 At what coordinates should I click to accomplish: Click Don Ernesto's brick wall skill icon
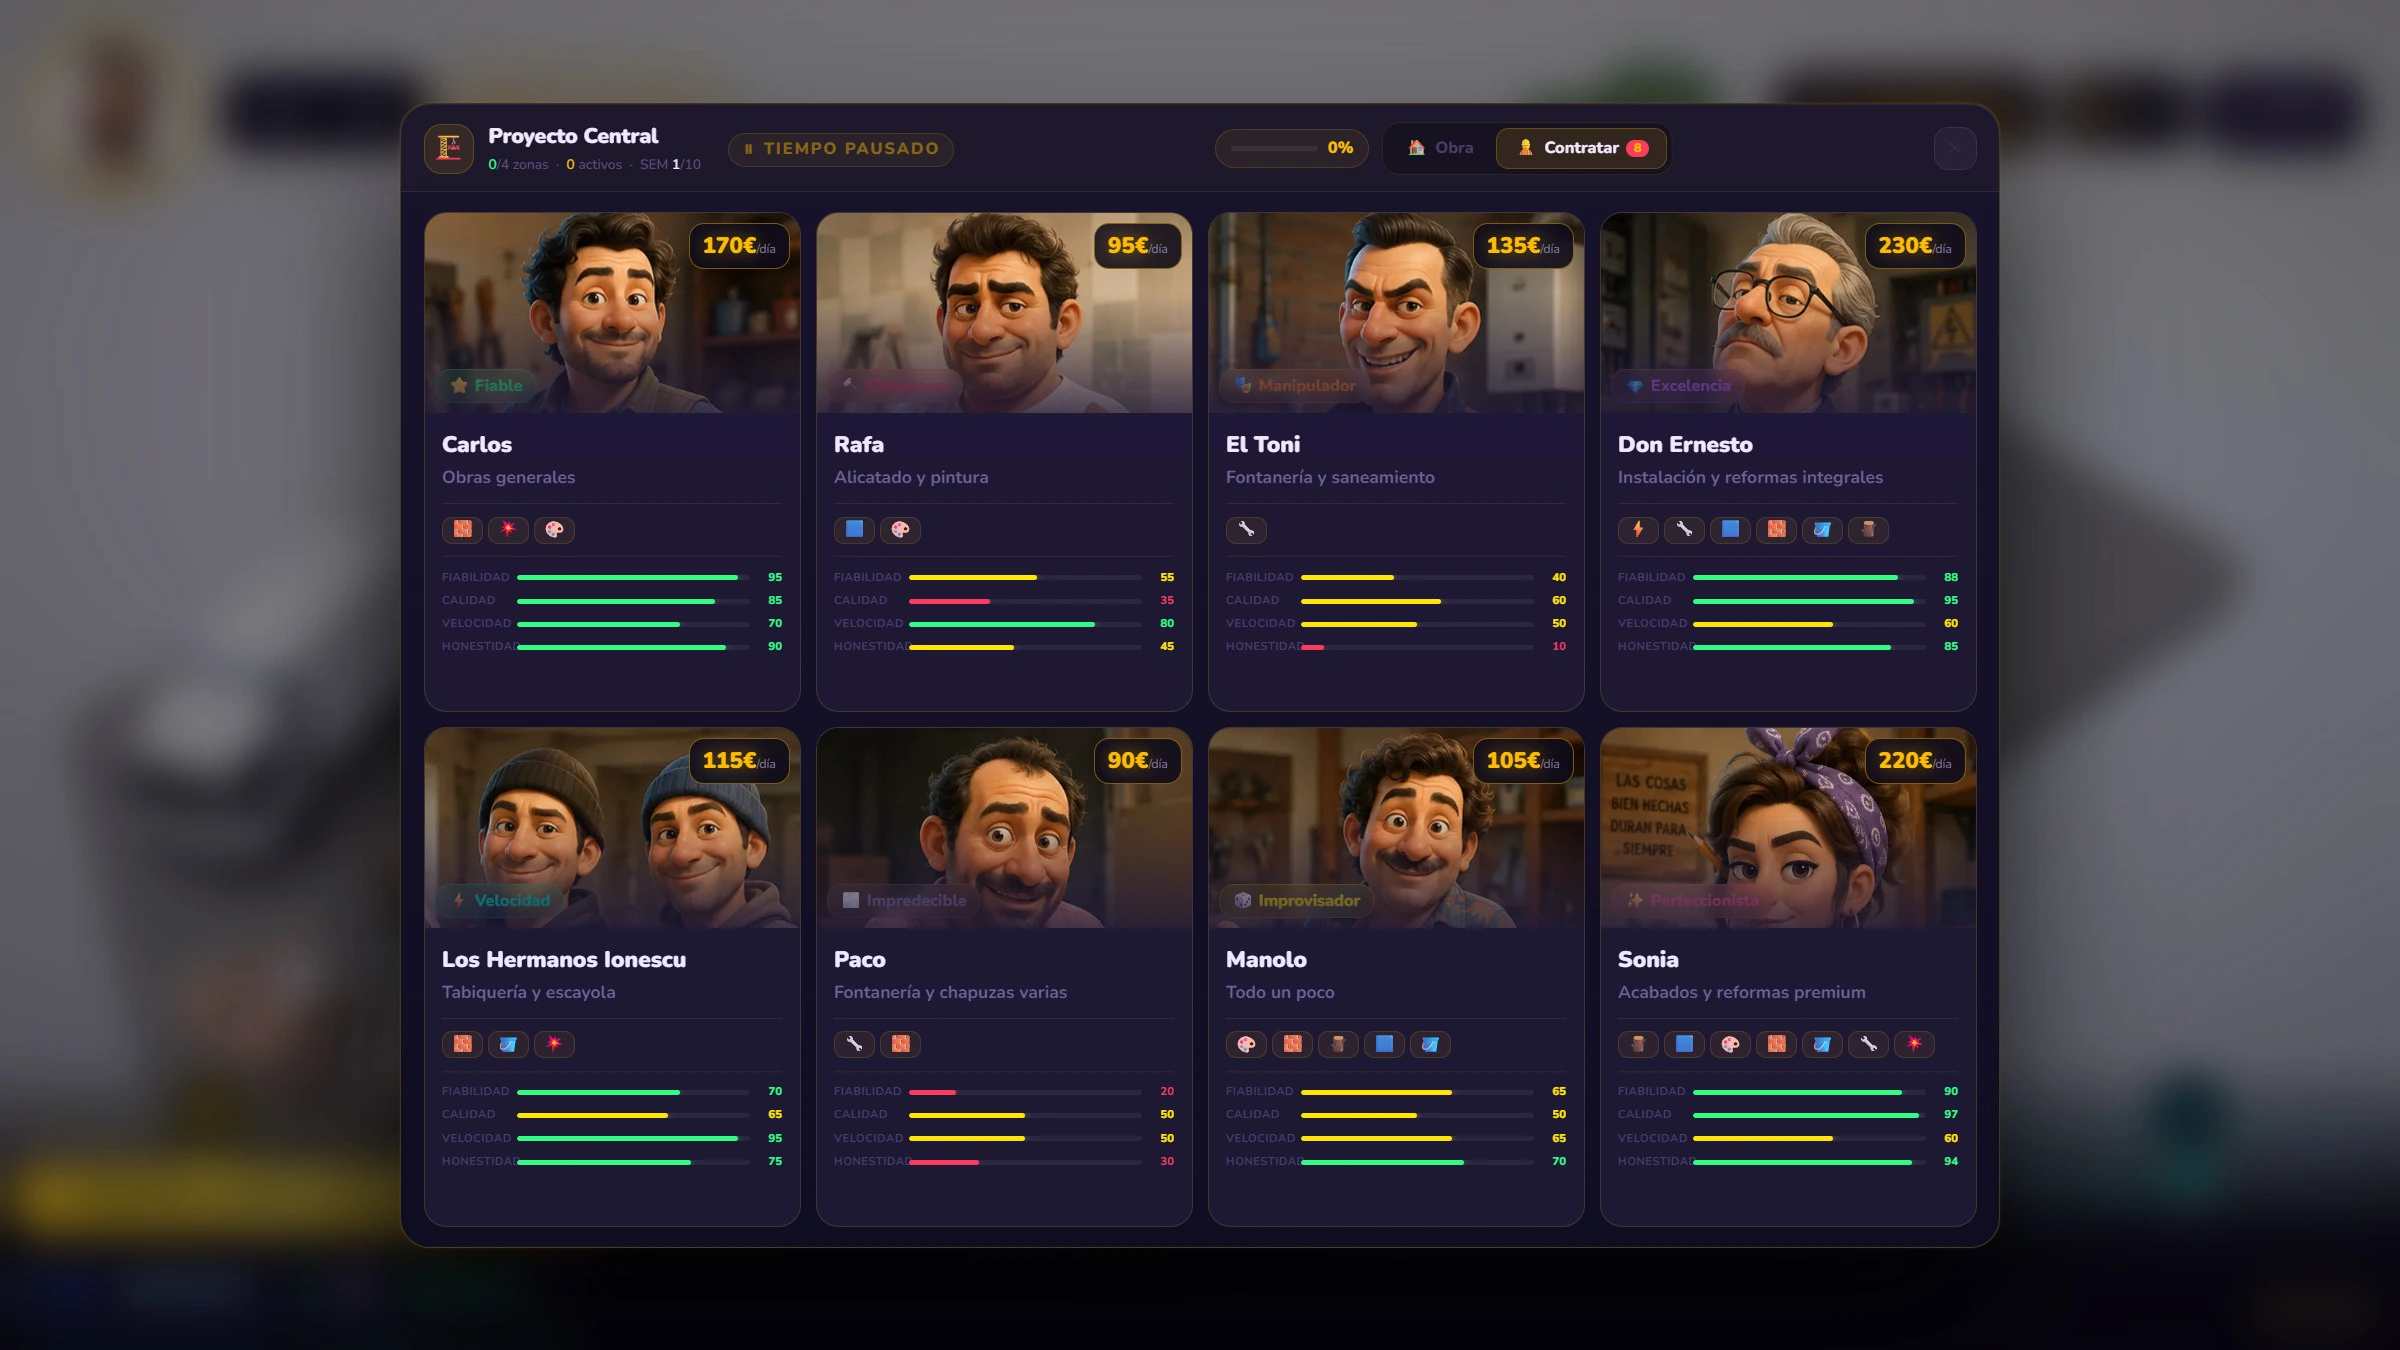pyautogui.click(x=1776, y=529)
